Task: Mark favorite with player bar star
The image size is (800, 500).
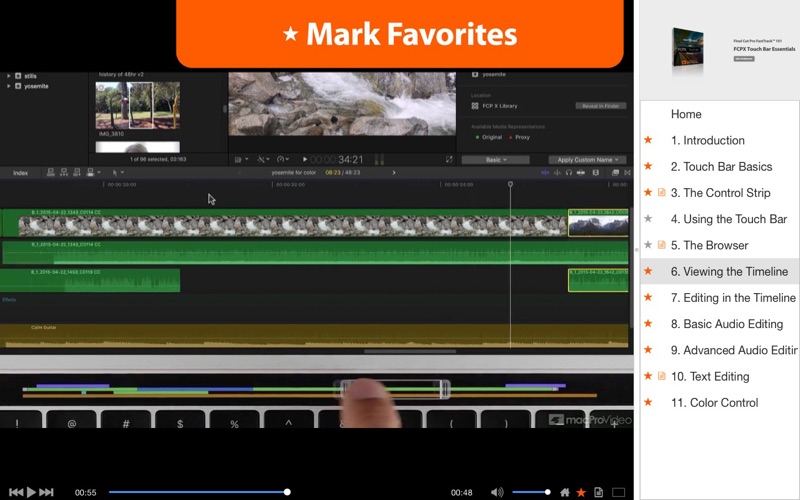Action: coord(581,492)
